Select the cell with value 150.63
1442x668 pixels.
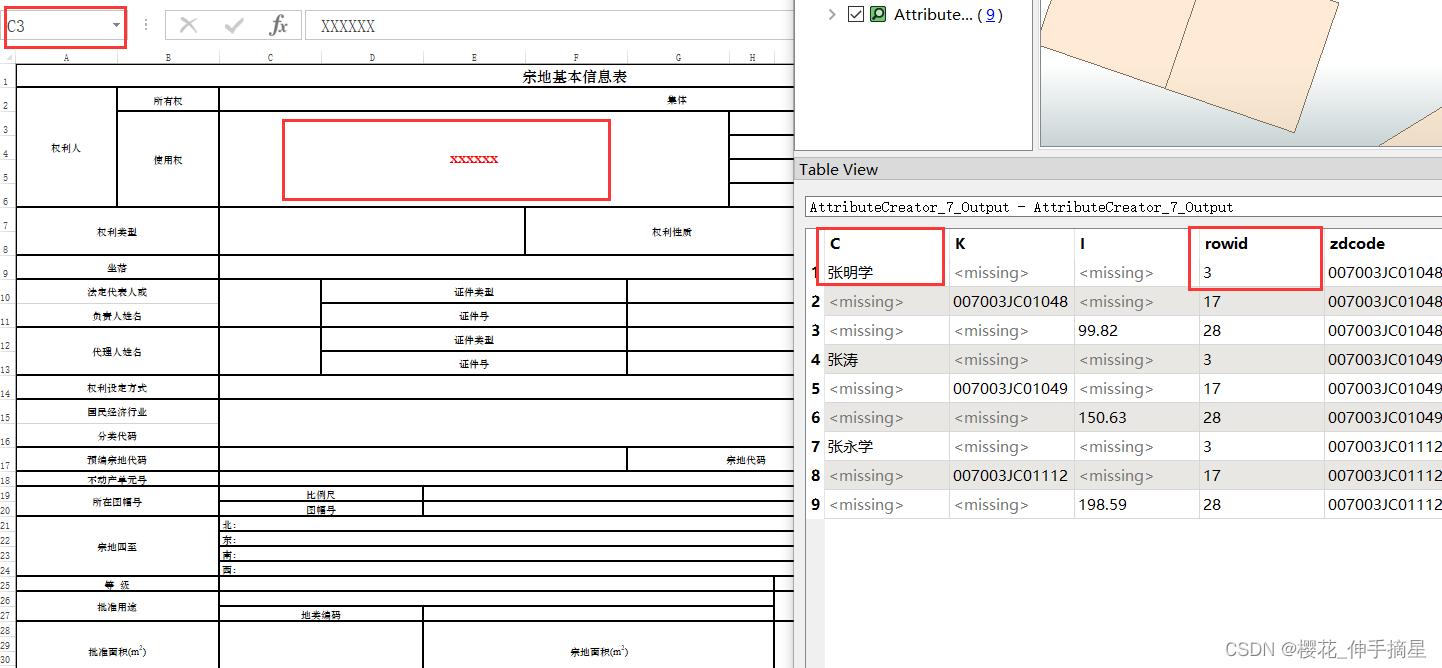click(1103, 417)
